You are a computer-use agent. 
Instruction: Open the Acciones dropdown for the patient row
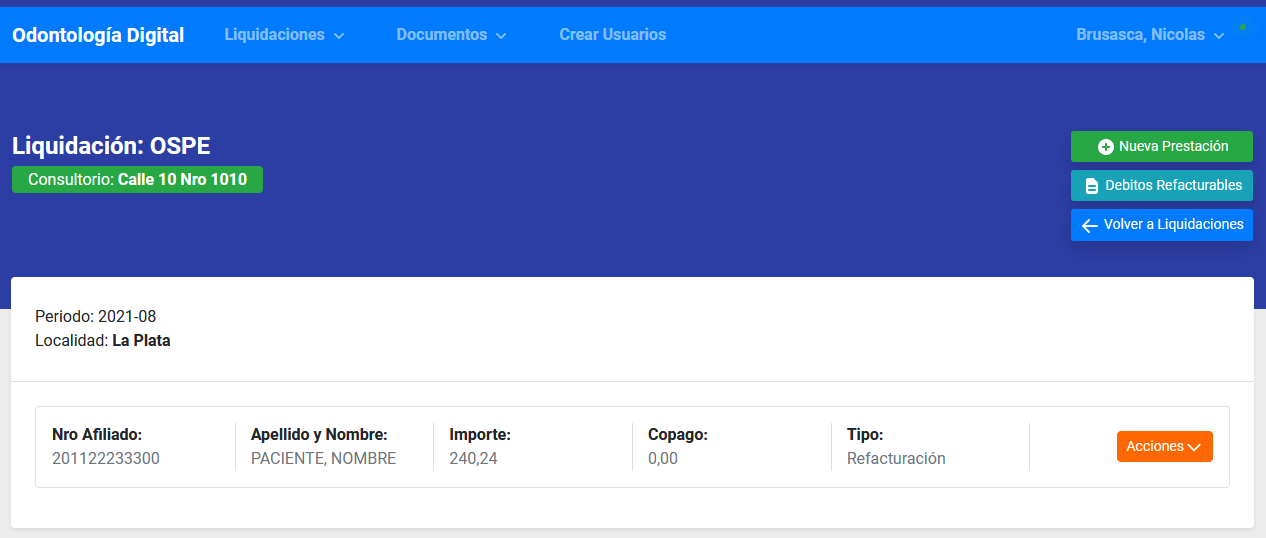1164,446
